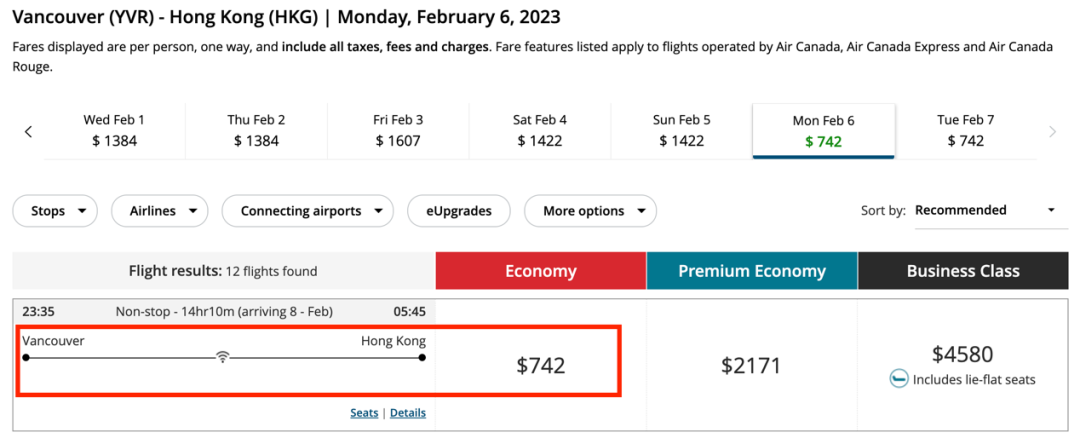Select the $2171 Premium Economy fare
Viewport: 1080px width, 438px height.
coord(751,366)
